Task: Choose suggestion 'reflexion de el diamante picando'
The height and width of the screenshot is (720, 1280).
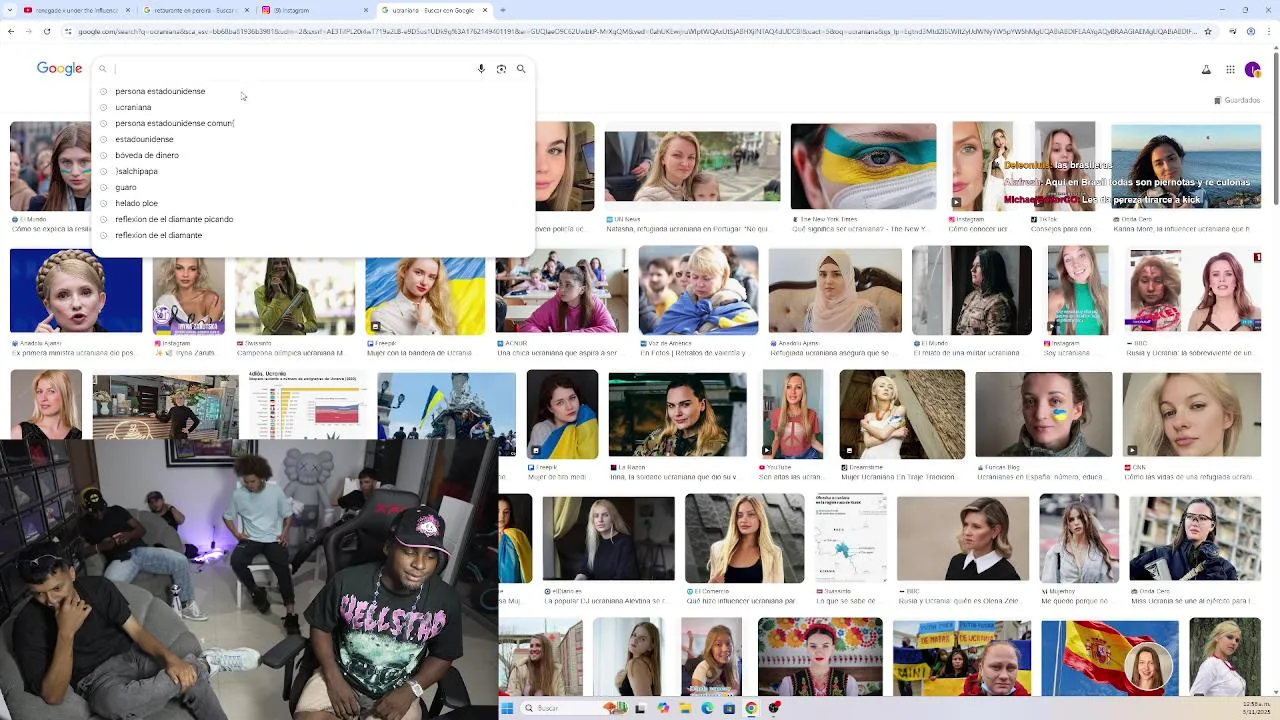Action: pos(174,219)
